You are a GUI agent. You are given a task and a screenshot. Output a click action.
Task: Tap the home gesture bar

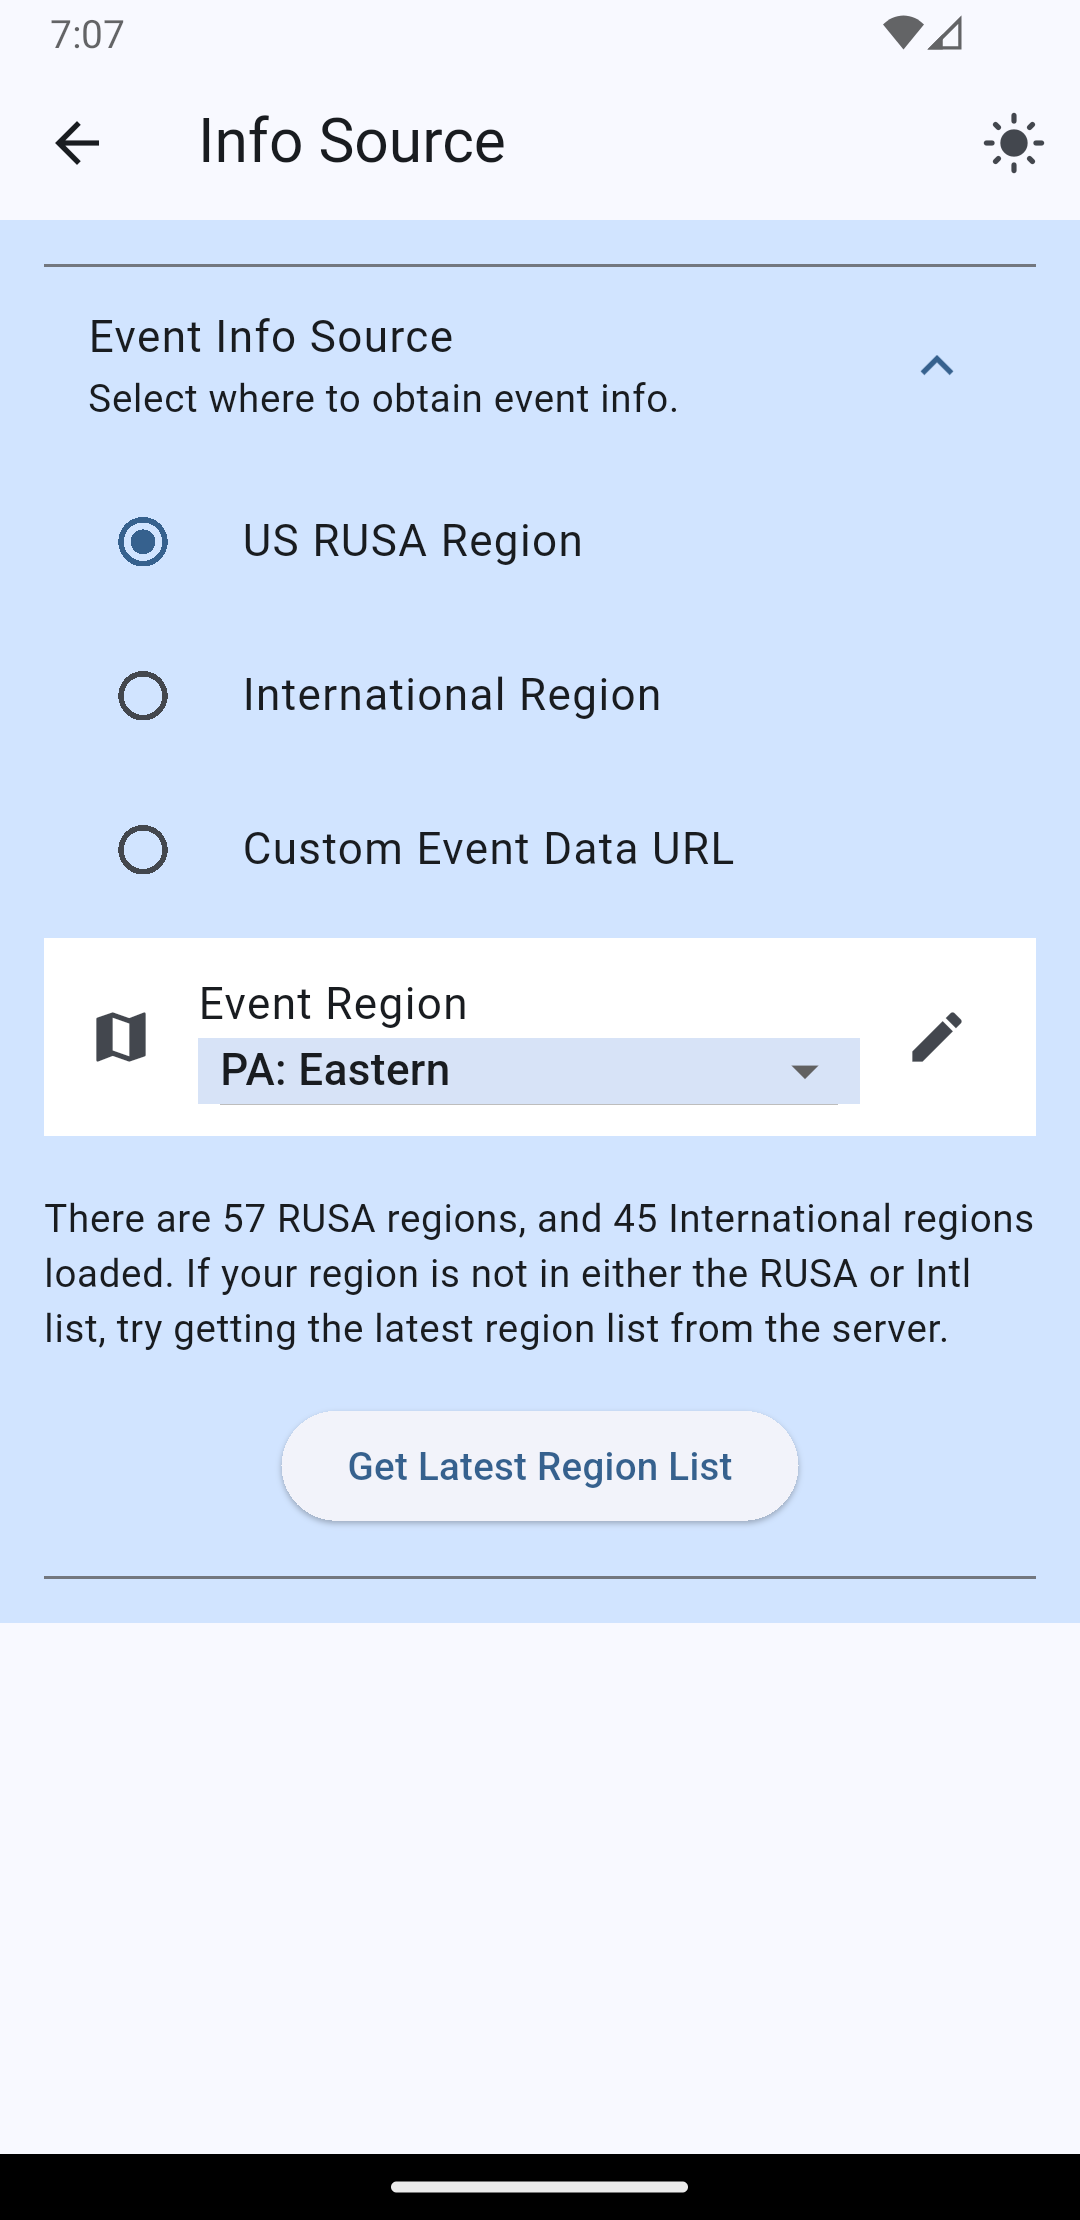click(x=540, y=2187)
